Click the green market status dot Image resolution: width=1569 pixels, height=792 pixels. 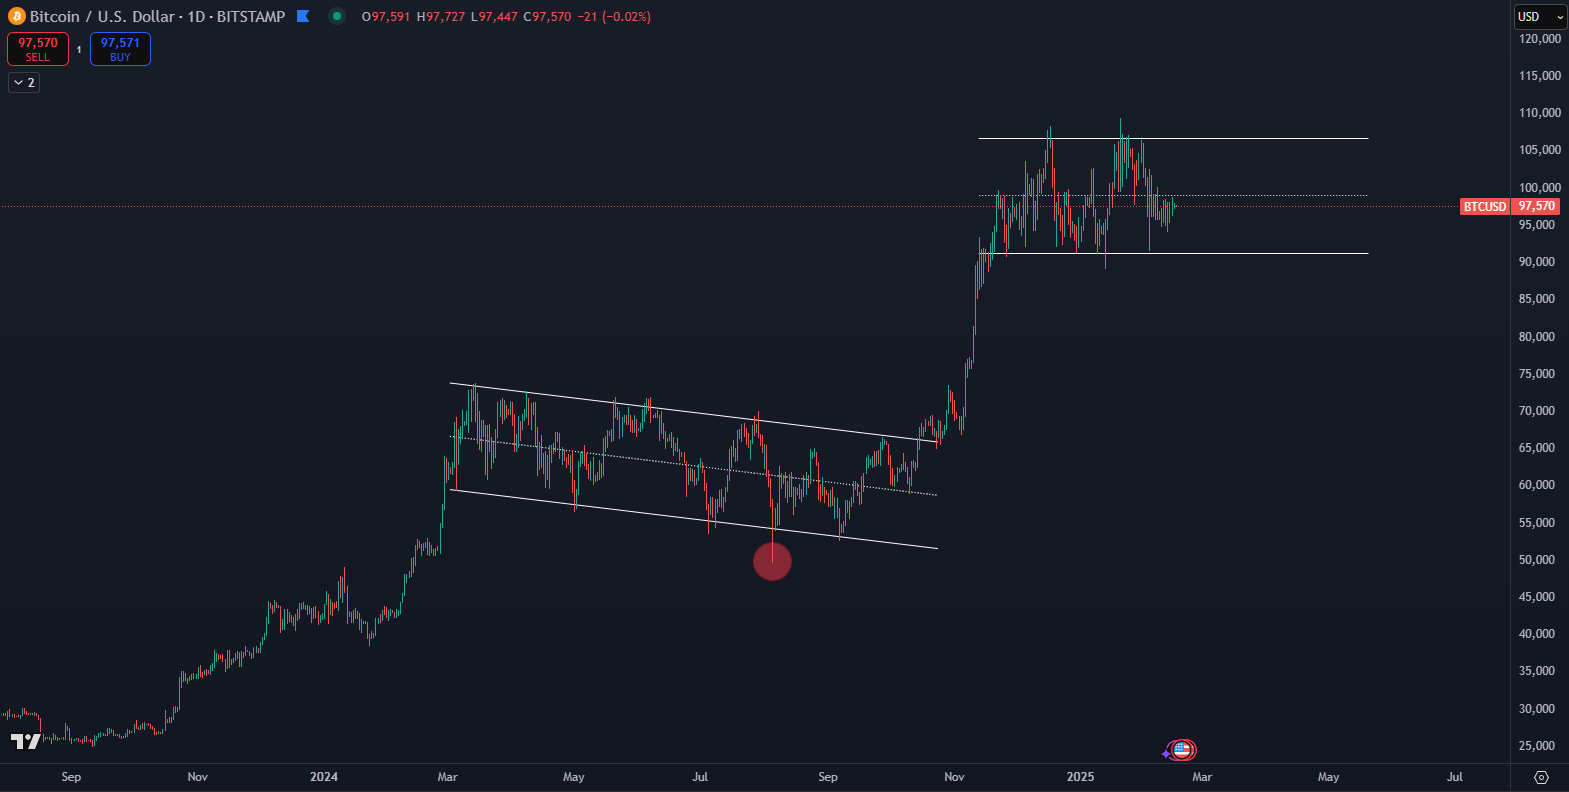[x=337, y=16]
